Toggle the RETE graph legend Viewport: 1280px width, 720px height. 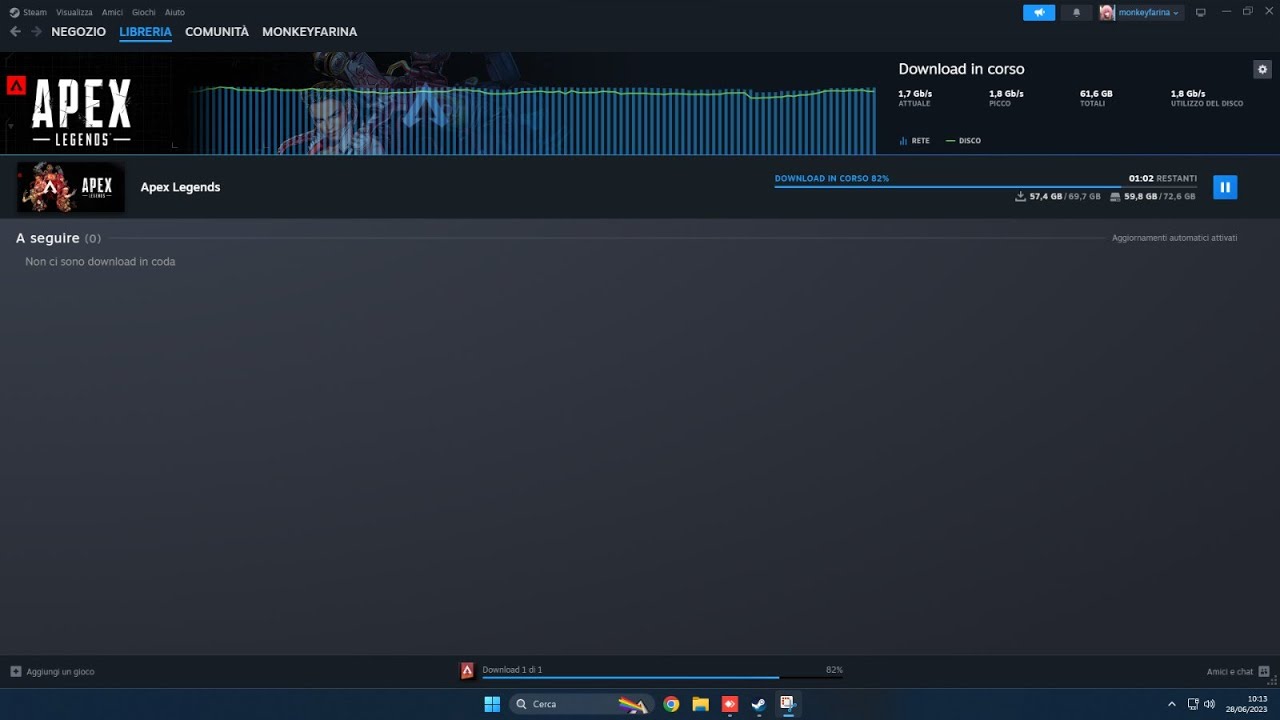click(914, 141)
